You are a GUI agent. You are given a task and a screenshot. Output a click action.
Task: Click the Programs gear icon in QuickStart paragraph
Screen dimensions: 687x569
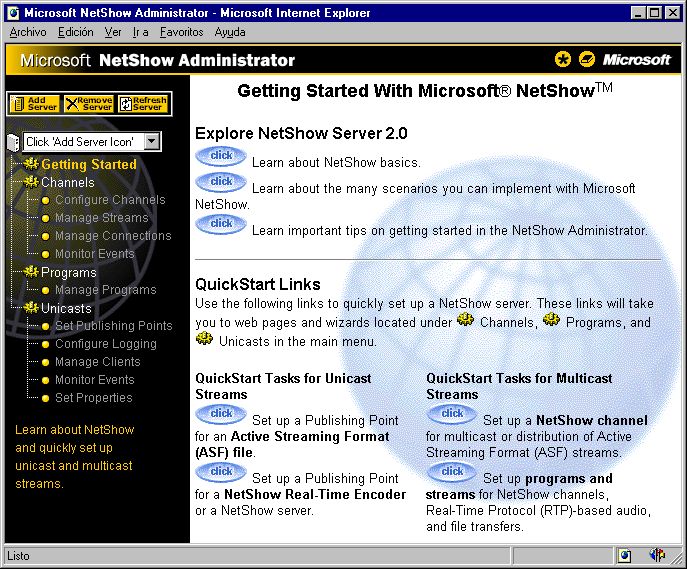pos(551,319)
